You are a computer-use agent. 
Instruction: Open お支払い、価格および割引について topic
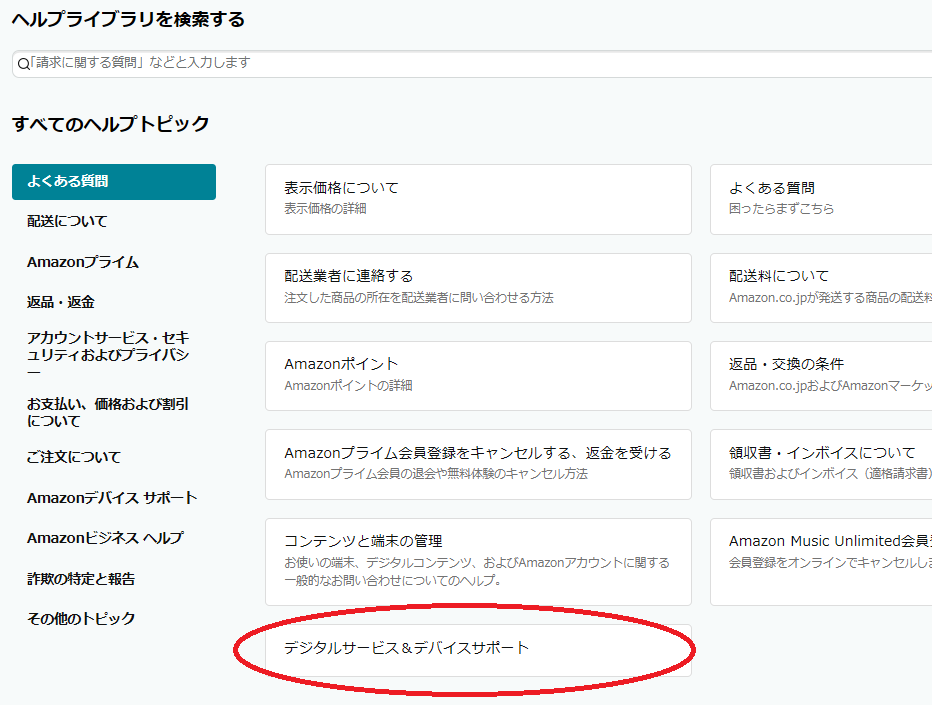tap(108, 413)
